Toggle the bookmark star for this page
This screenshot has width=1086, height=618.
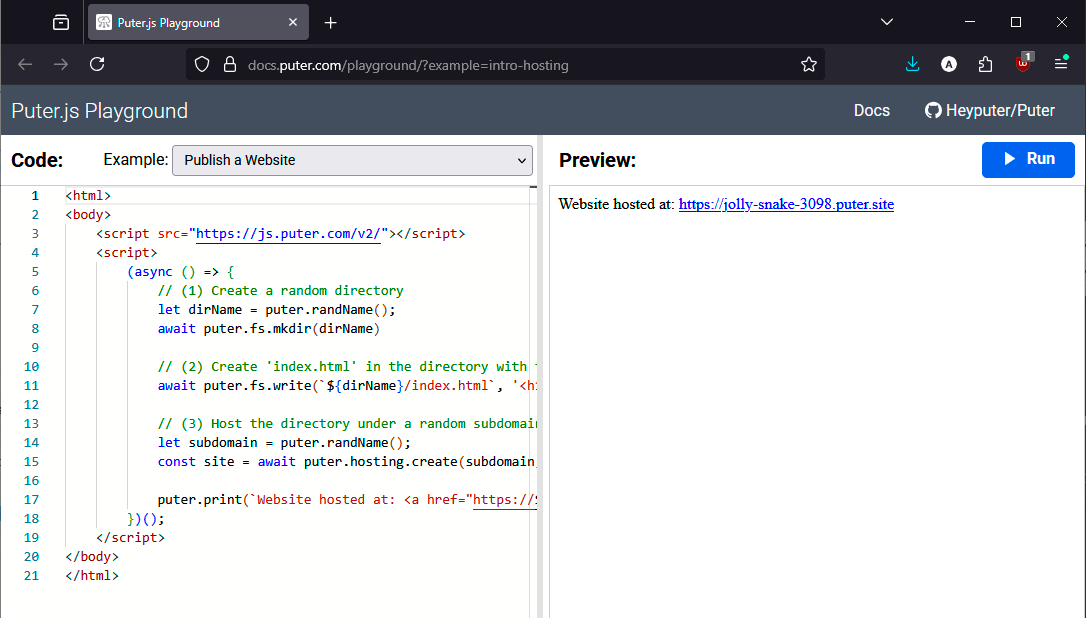pos(809,63)
